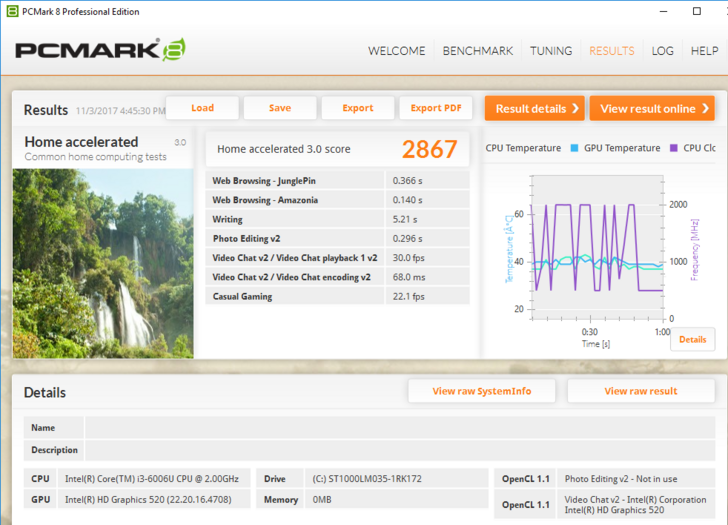
Task: Select the RESULTS tab
Action: 611,51
